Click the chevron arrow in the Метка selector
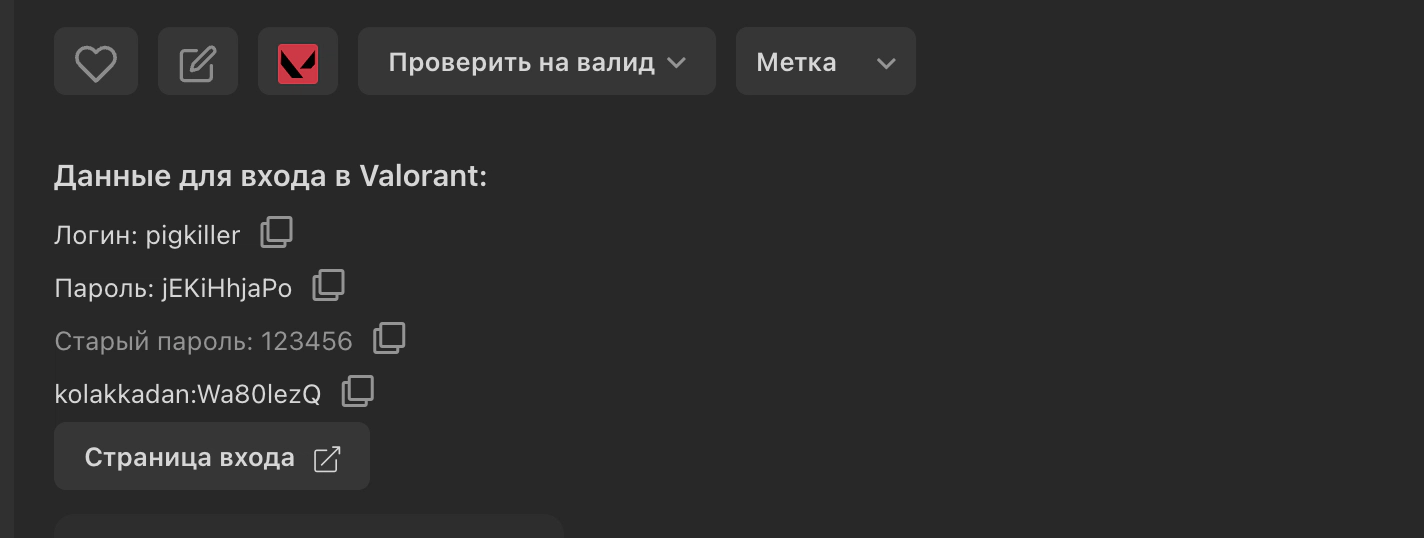 pyautogui.click(x=885, y=63)
